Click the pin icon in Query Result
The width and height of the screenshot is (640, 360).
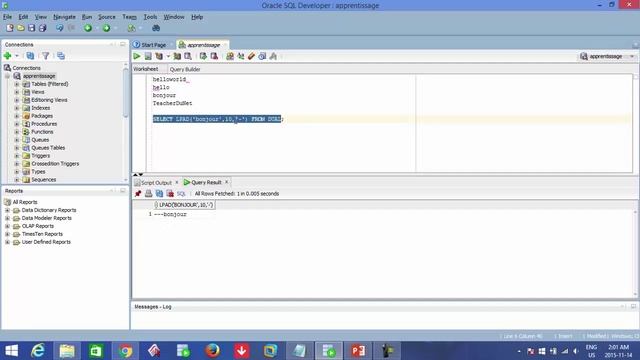[138, 193]
